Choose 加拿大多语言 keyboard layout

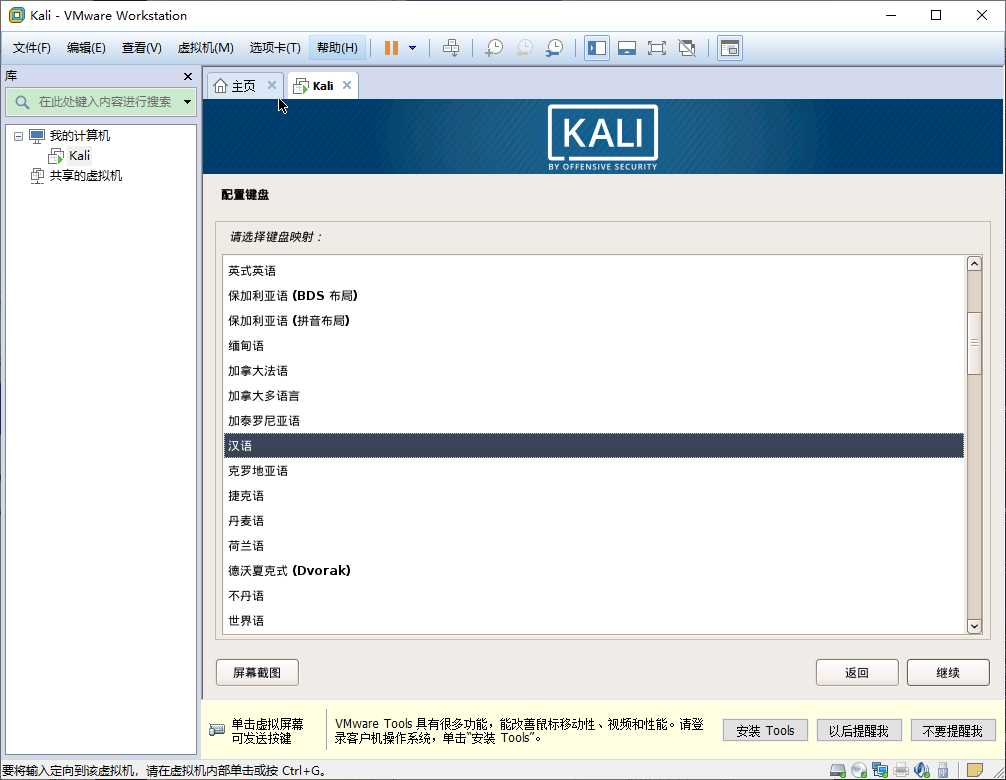[593, 396]
